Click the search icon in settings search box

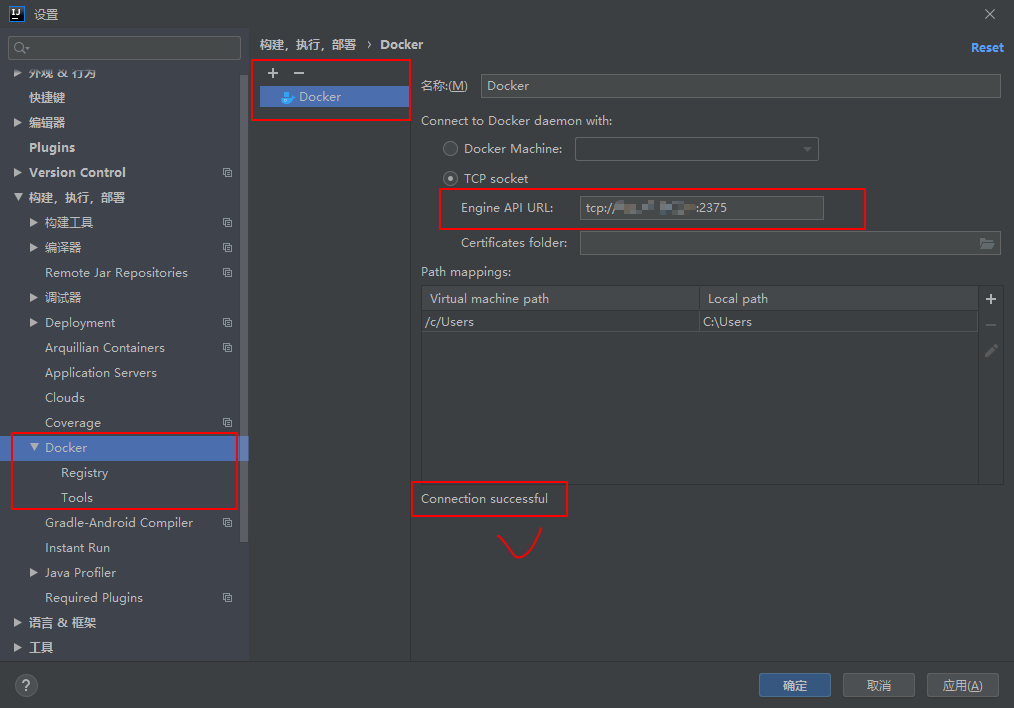[21, 48]
